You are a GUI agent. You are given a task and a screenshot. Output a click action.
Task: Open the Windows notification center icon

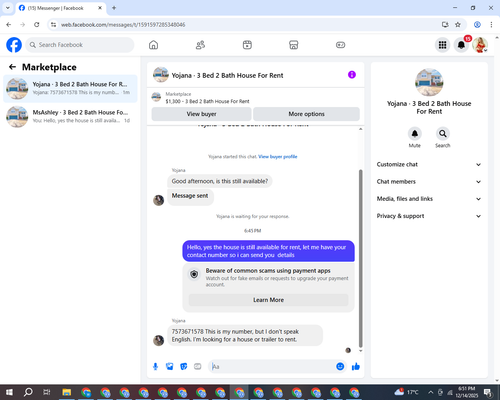[x=488, y=392]
